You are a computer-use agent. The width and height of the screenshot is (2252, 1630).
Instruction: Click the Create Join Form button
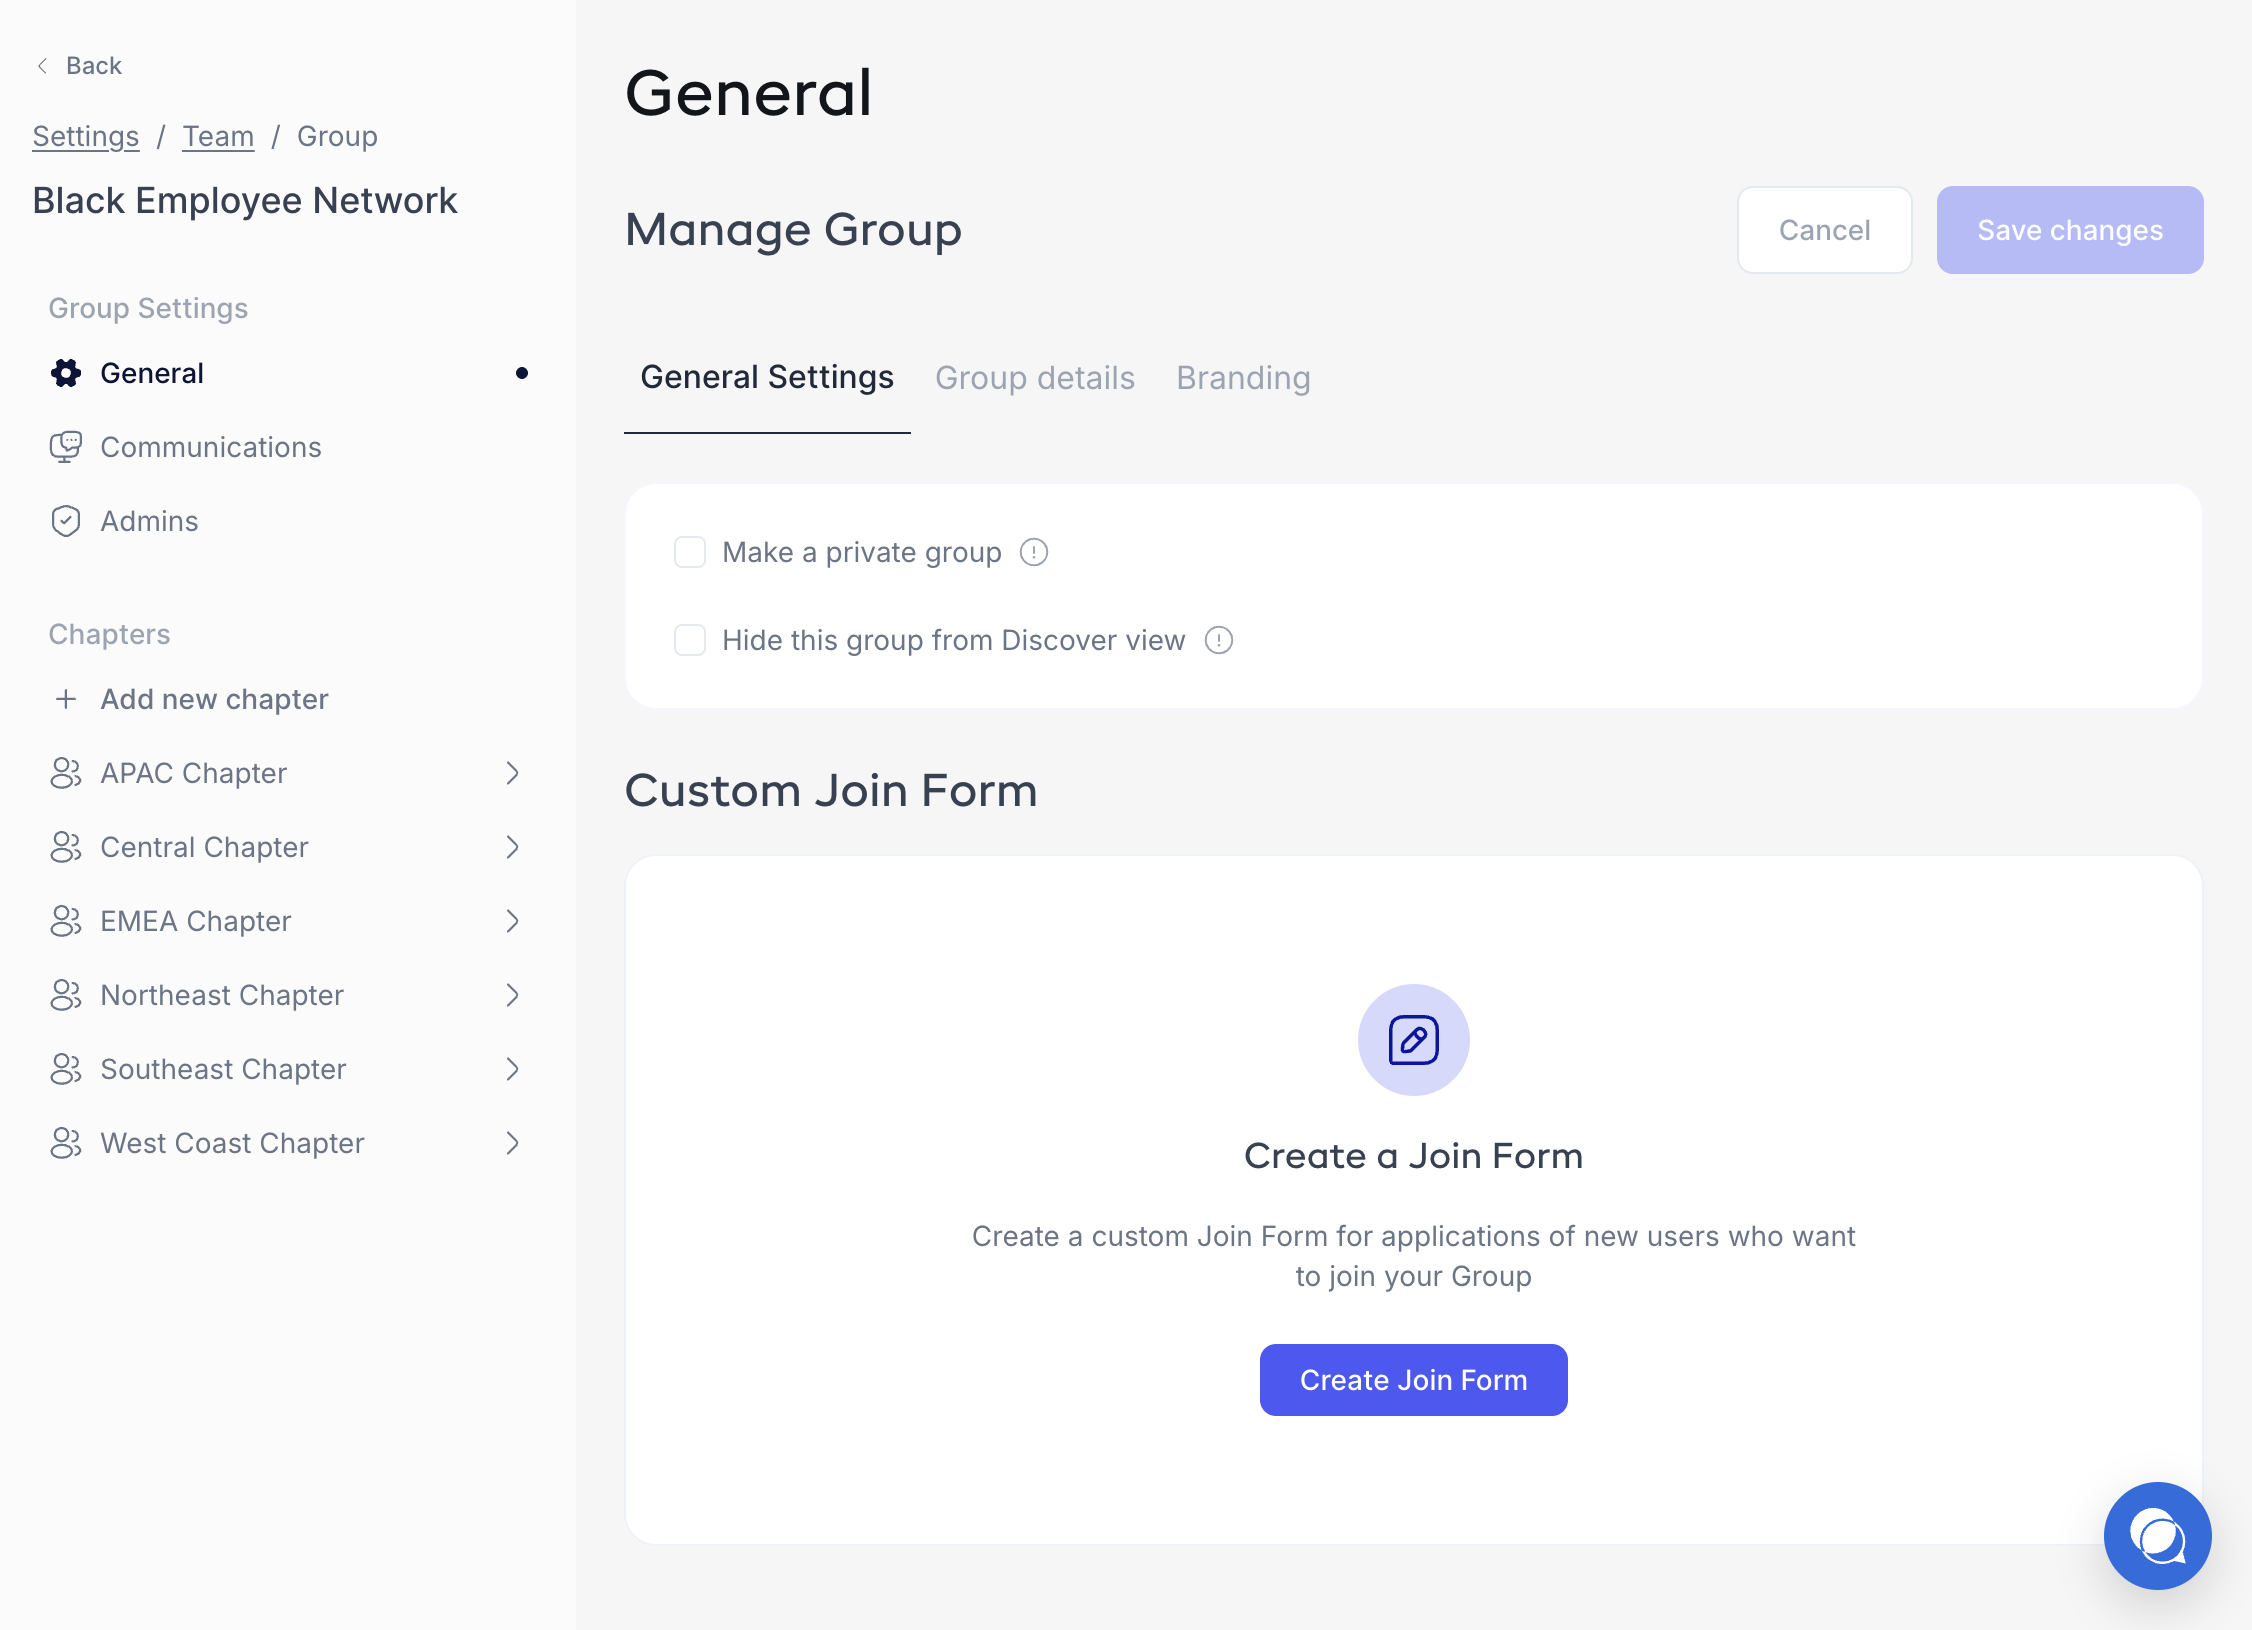pos(1413,1380)
